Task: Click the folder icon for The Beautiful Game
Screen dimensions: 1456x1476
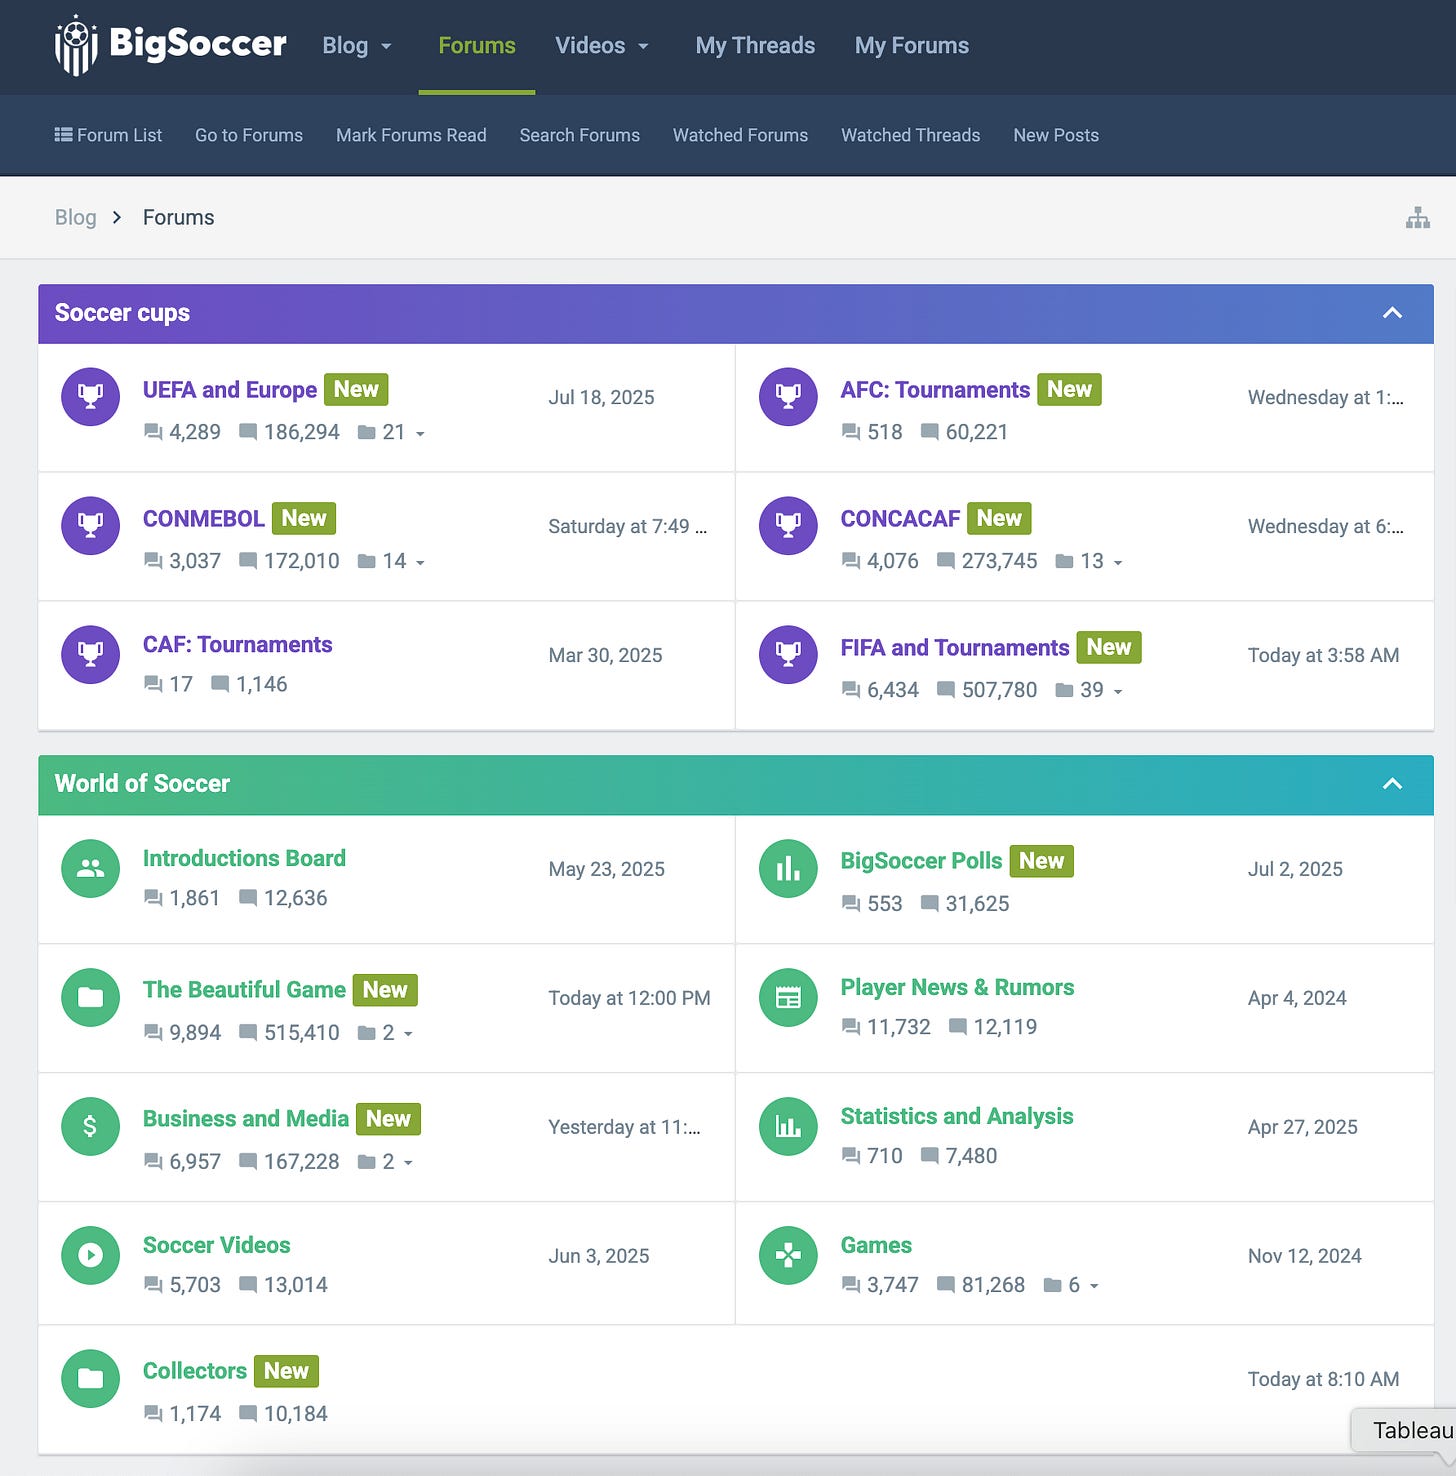Action: [x=90, y=998]
